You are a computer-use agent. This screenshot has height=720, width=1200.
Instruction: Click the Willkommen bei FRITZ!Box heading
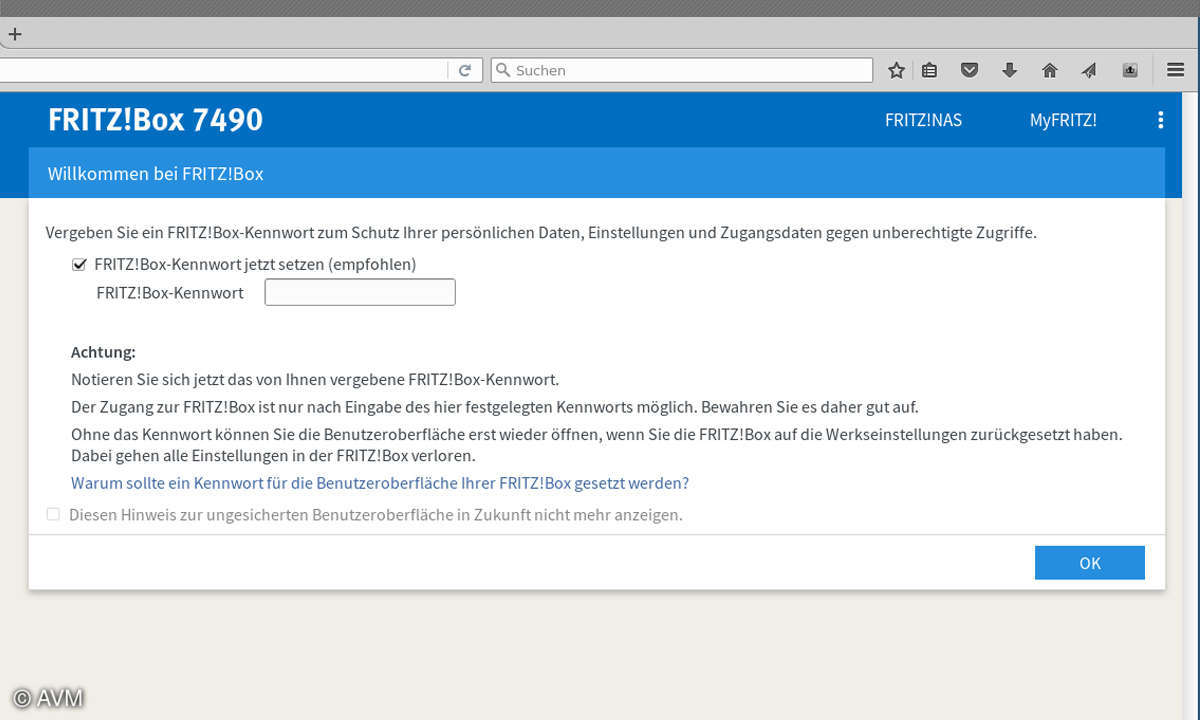tap(155, 174)
